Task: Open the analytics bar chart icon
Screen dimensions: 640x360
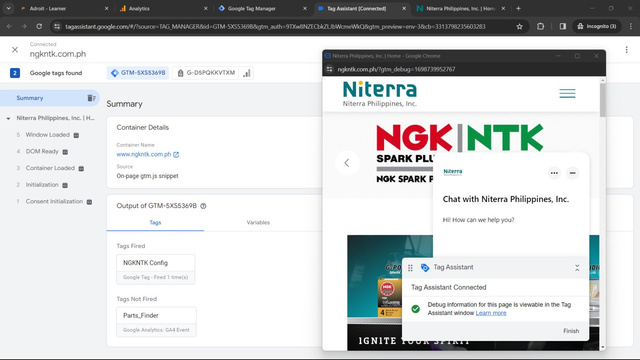Action: (247, 73)
